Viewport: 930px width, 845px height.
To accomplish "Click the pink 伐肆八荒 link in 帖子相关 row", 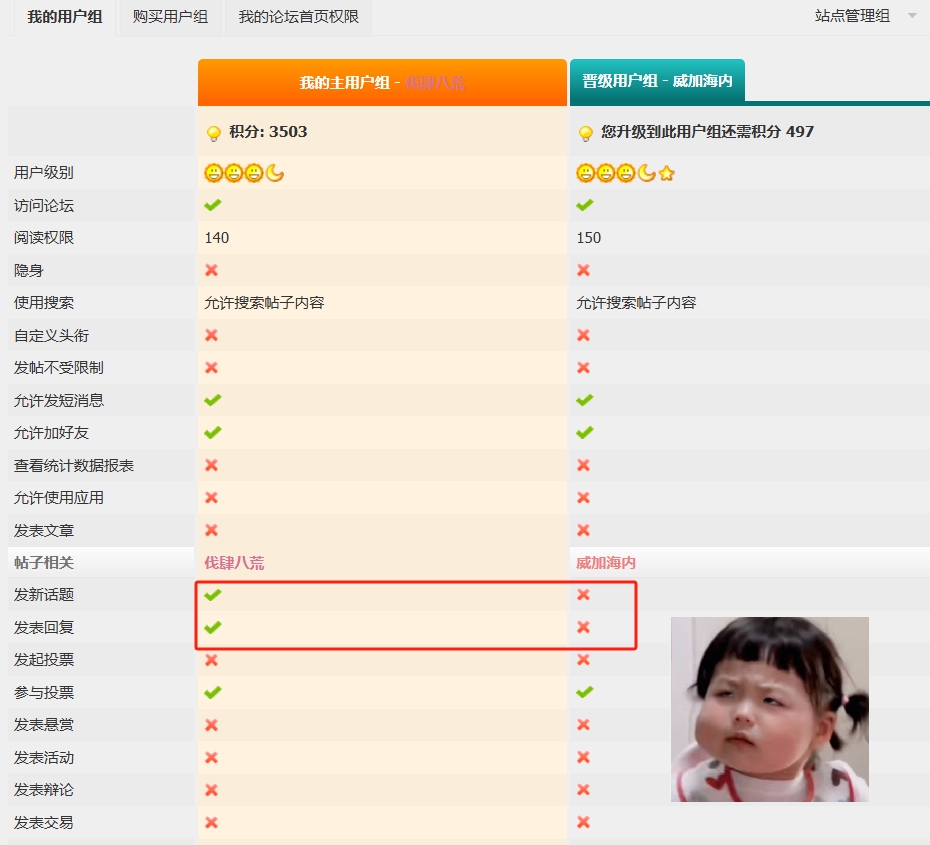I will (x=234, y=563).
